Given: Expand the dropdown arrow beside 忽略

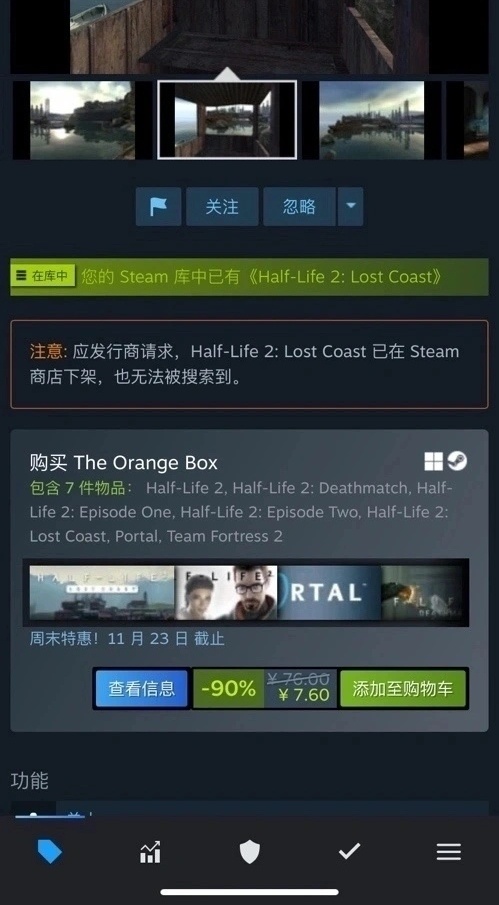Looking at the screenshot, I should [x=350, y=207].
